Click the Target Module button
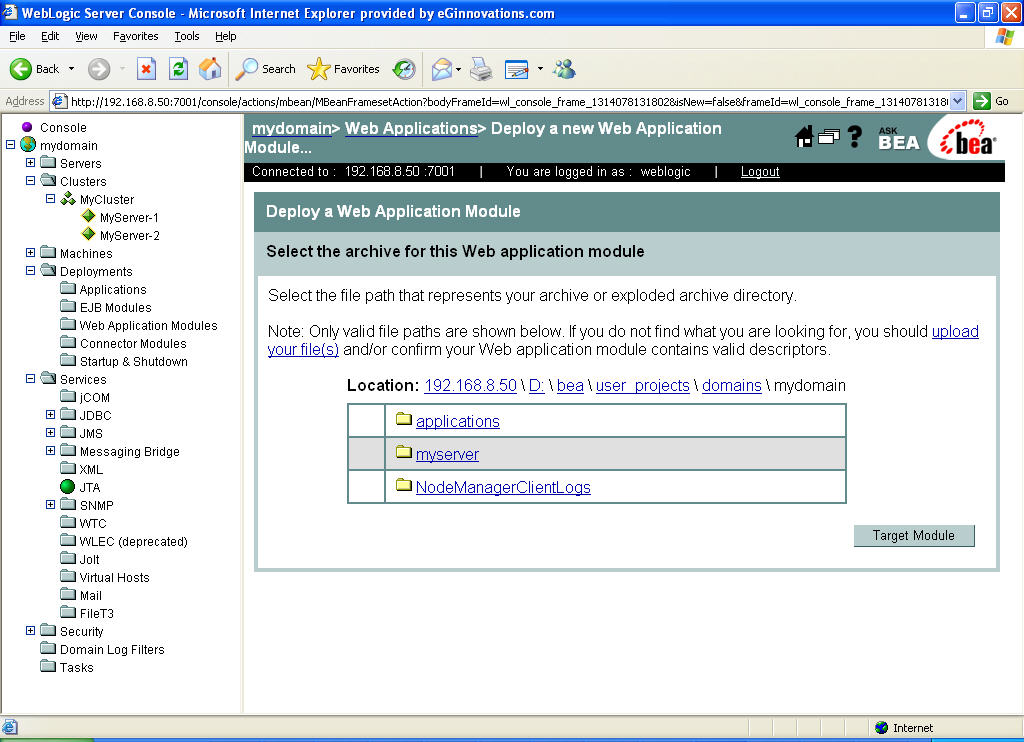This screenshot has width=1024, height=742. (x=914, y=536)
